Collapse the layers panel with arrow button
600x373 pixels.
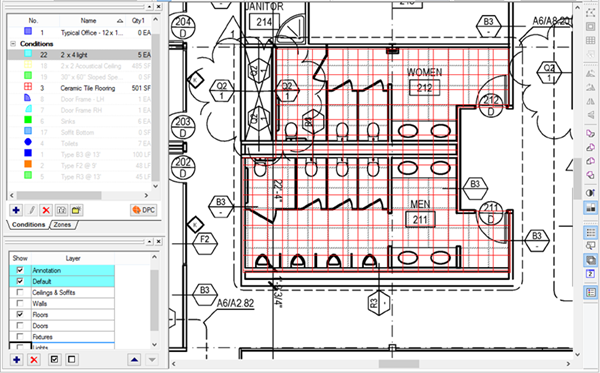(150, 241)
